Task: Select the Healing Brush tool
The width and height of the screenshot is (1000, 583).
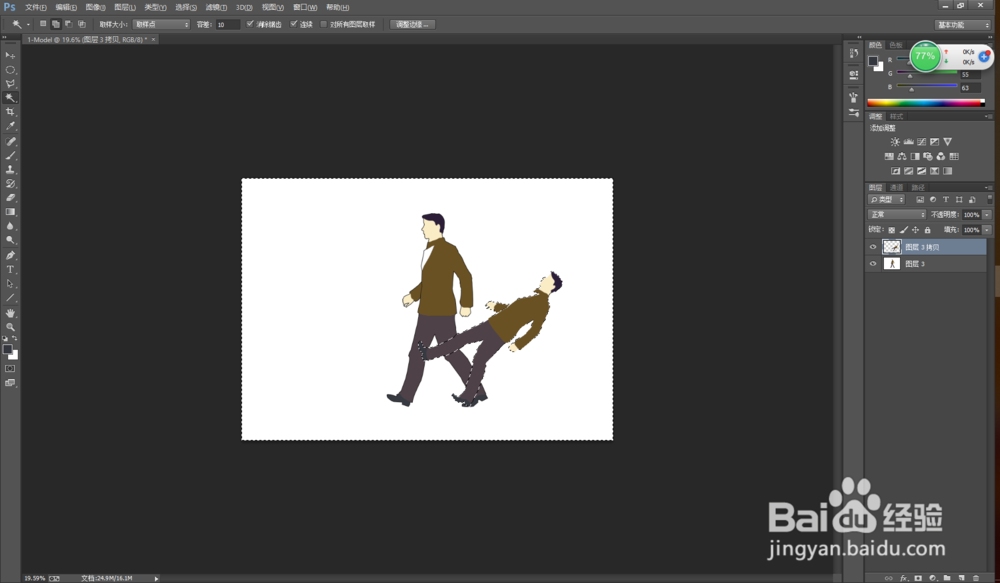Action: tap(10, 142)
